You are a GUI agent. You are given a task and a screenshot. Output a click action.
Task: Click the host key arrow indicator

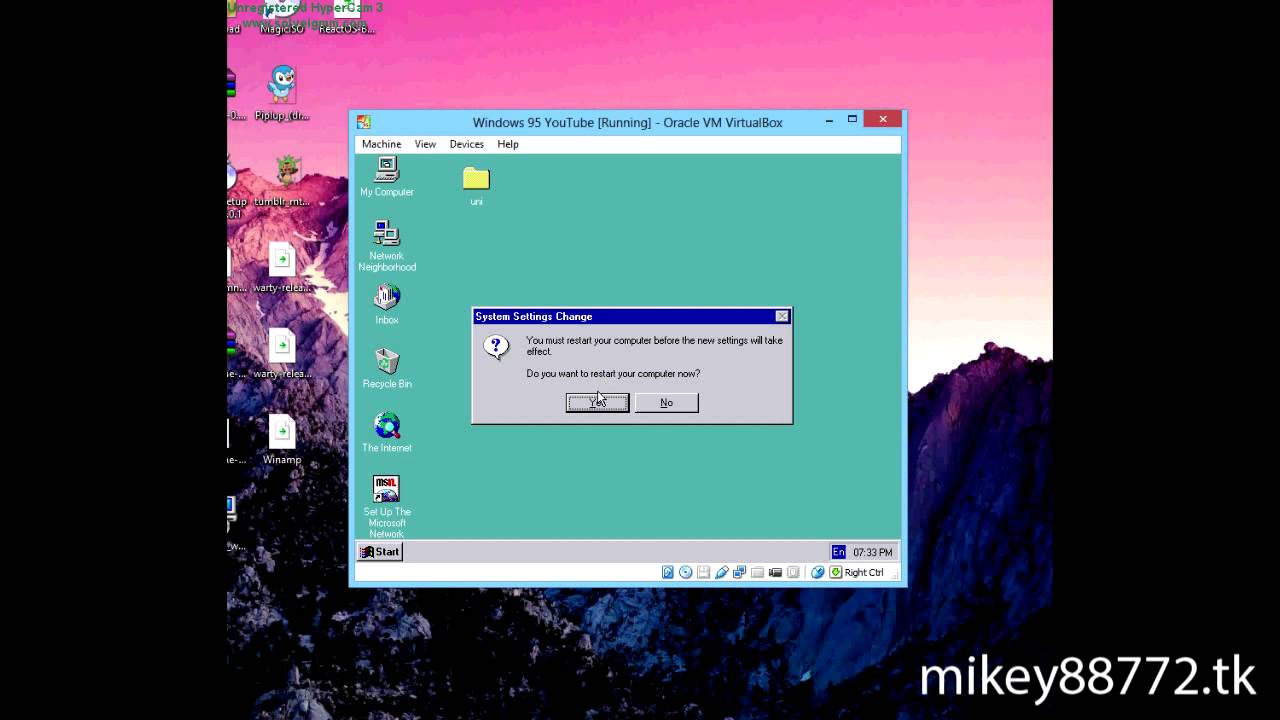click(835, 572)
